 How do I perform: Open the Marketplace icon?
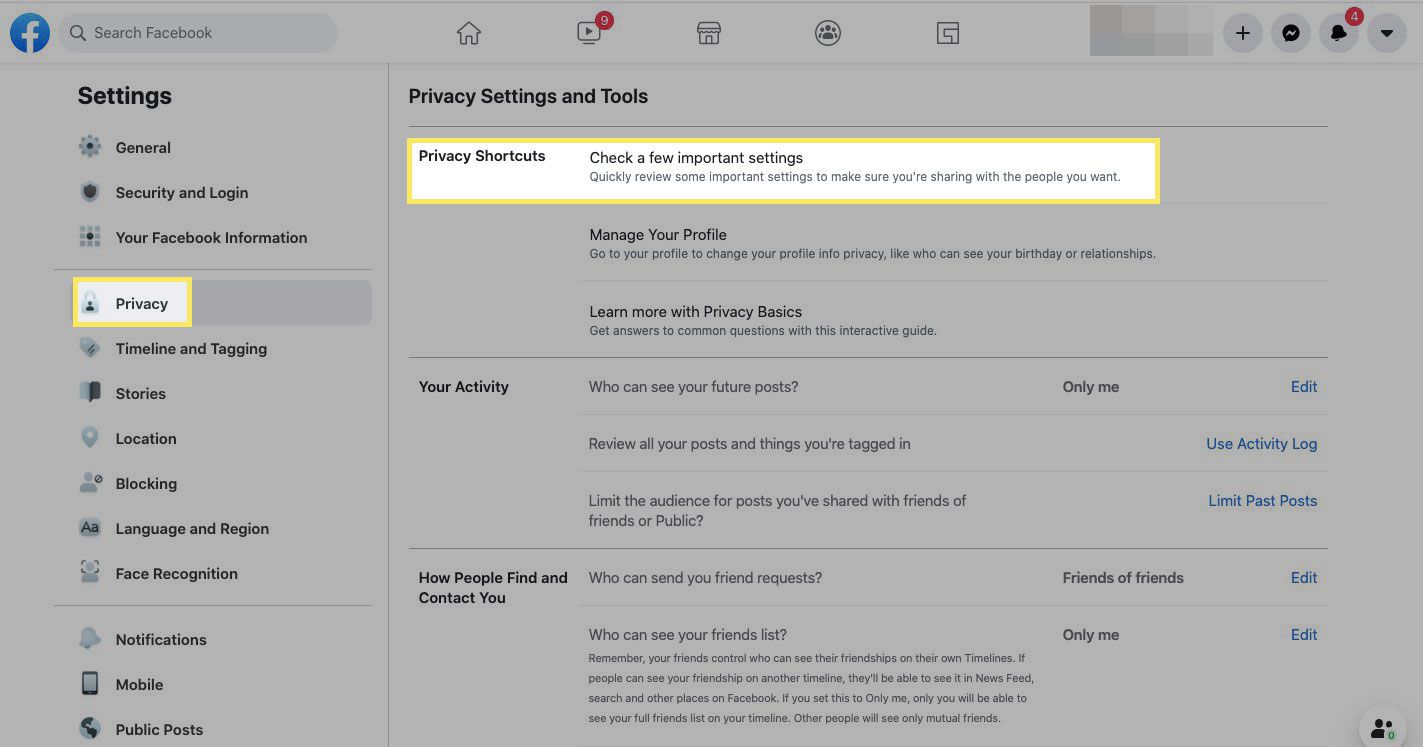[709, 33]
